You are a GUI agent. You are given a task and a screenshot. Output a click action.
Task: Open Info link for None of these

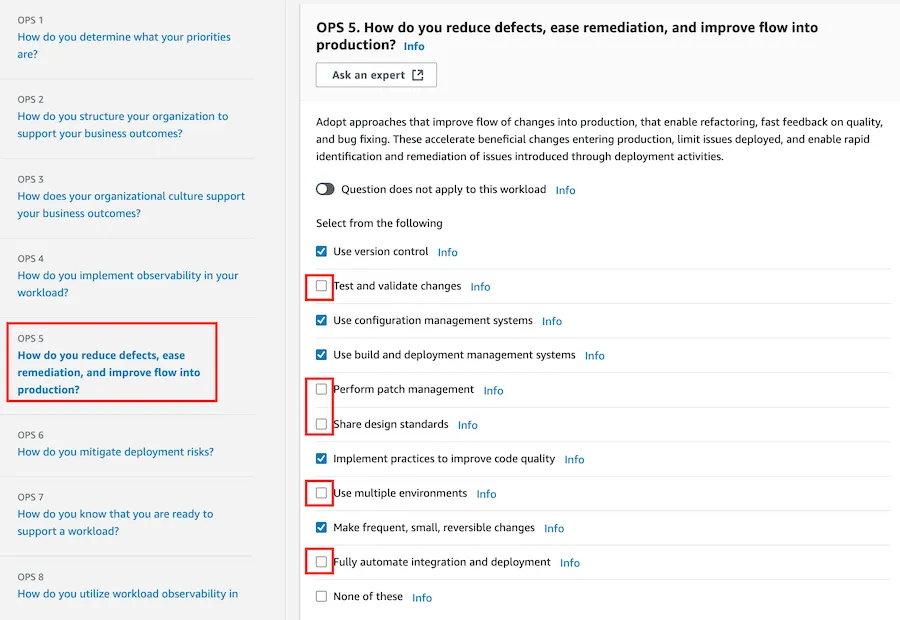[x=422, y=598]
